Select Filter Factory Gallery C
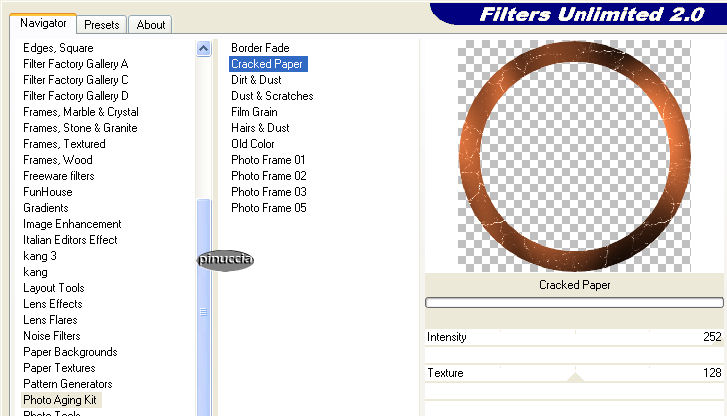The image size is (727, 416). point(76,80)
